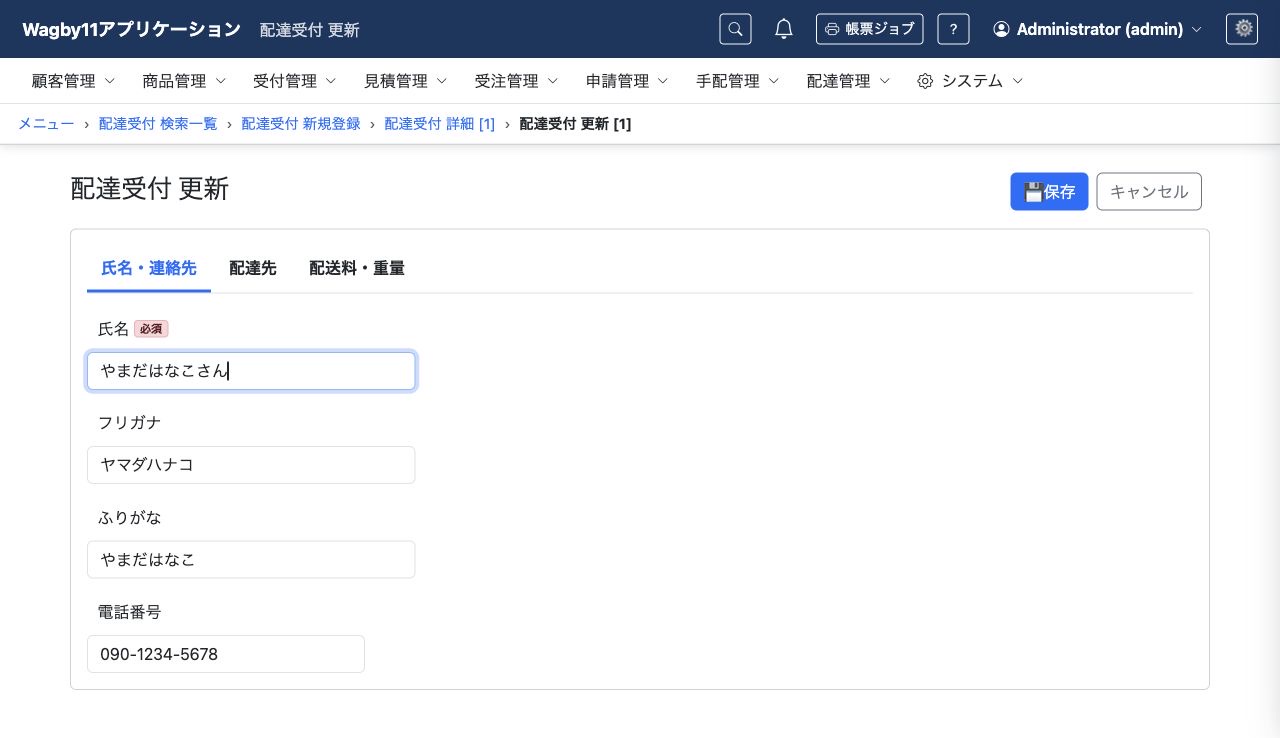Click the 配達受付 更新 [1] breadcrumb text
Image resolution: width=1280 pixels, height=738 pixels.
click(575, 124)
